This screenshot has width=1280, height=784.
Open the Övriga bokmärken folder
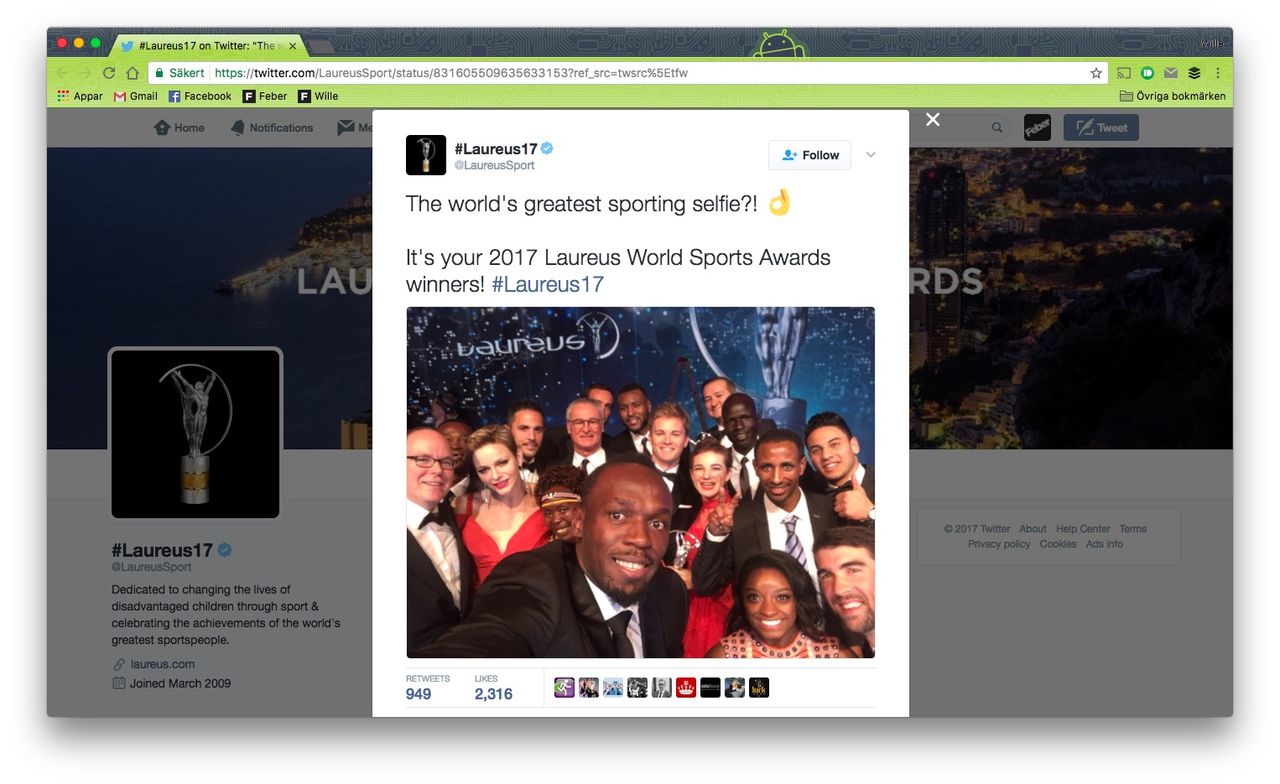pyautogui.click(x=1172, y=96)
